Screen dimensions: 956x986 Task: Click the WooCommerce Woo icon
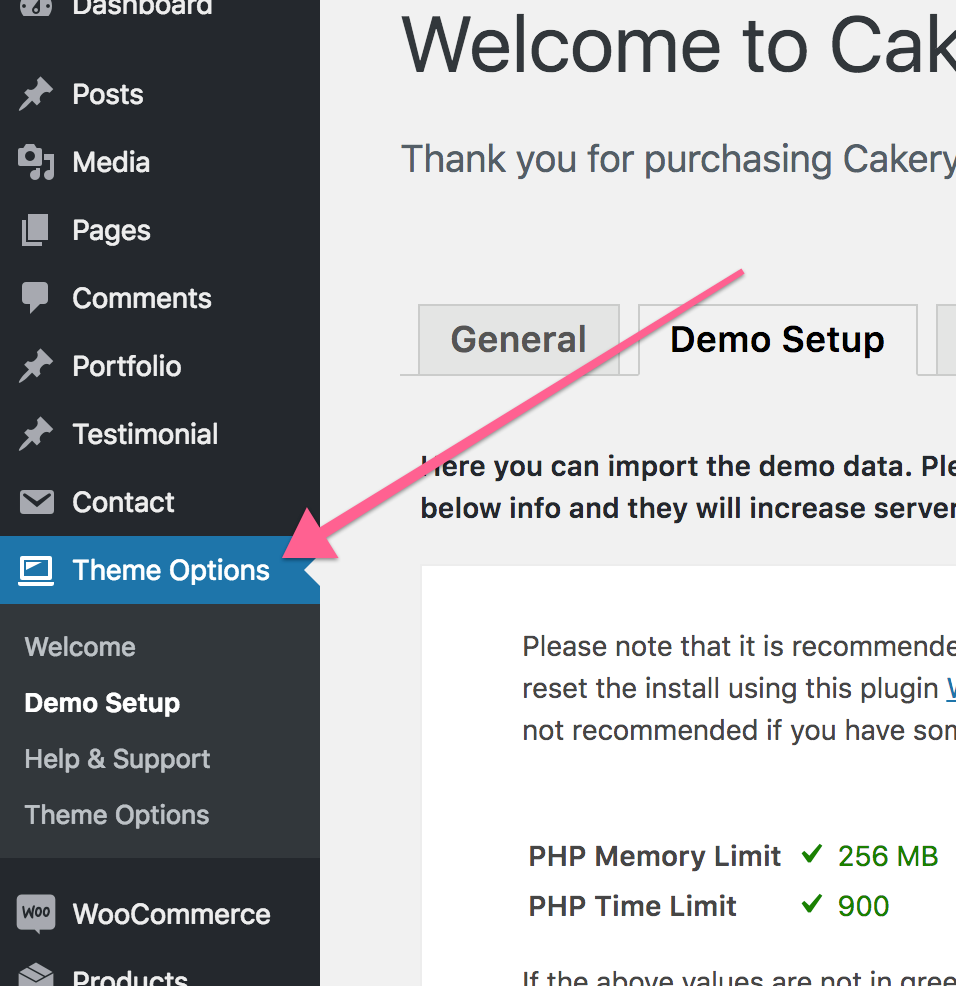click(x=36, y=913)
